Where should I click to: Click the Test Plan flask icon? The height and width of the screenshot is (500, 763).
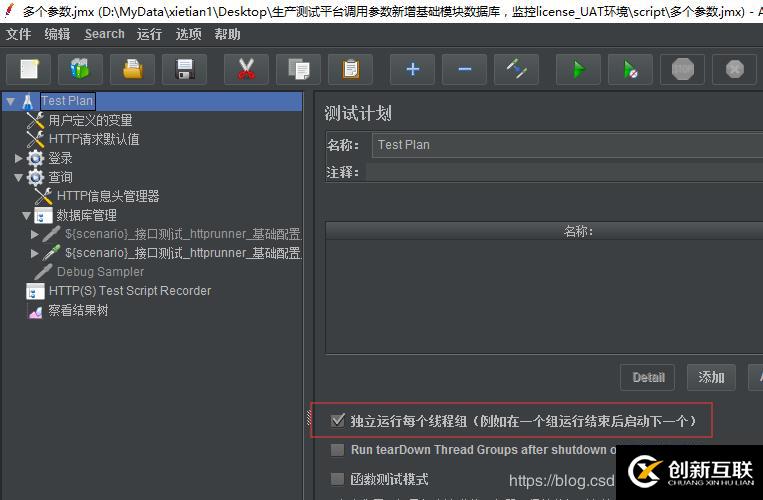(28, 101)
